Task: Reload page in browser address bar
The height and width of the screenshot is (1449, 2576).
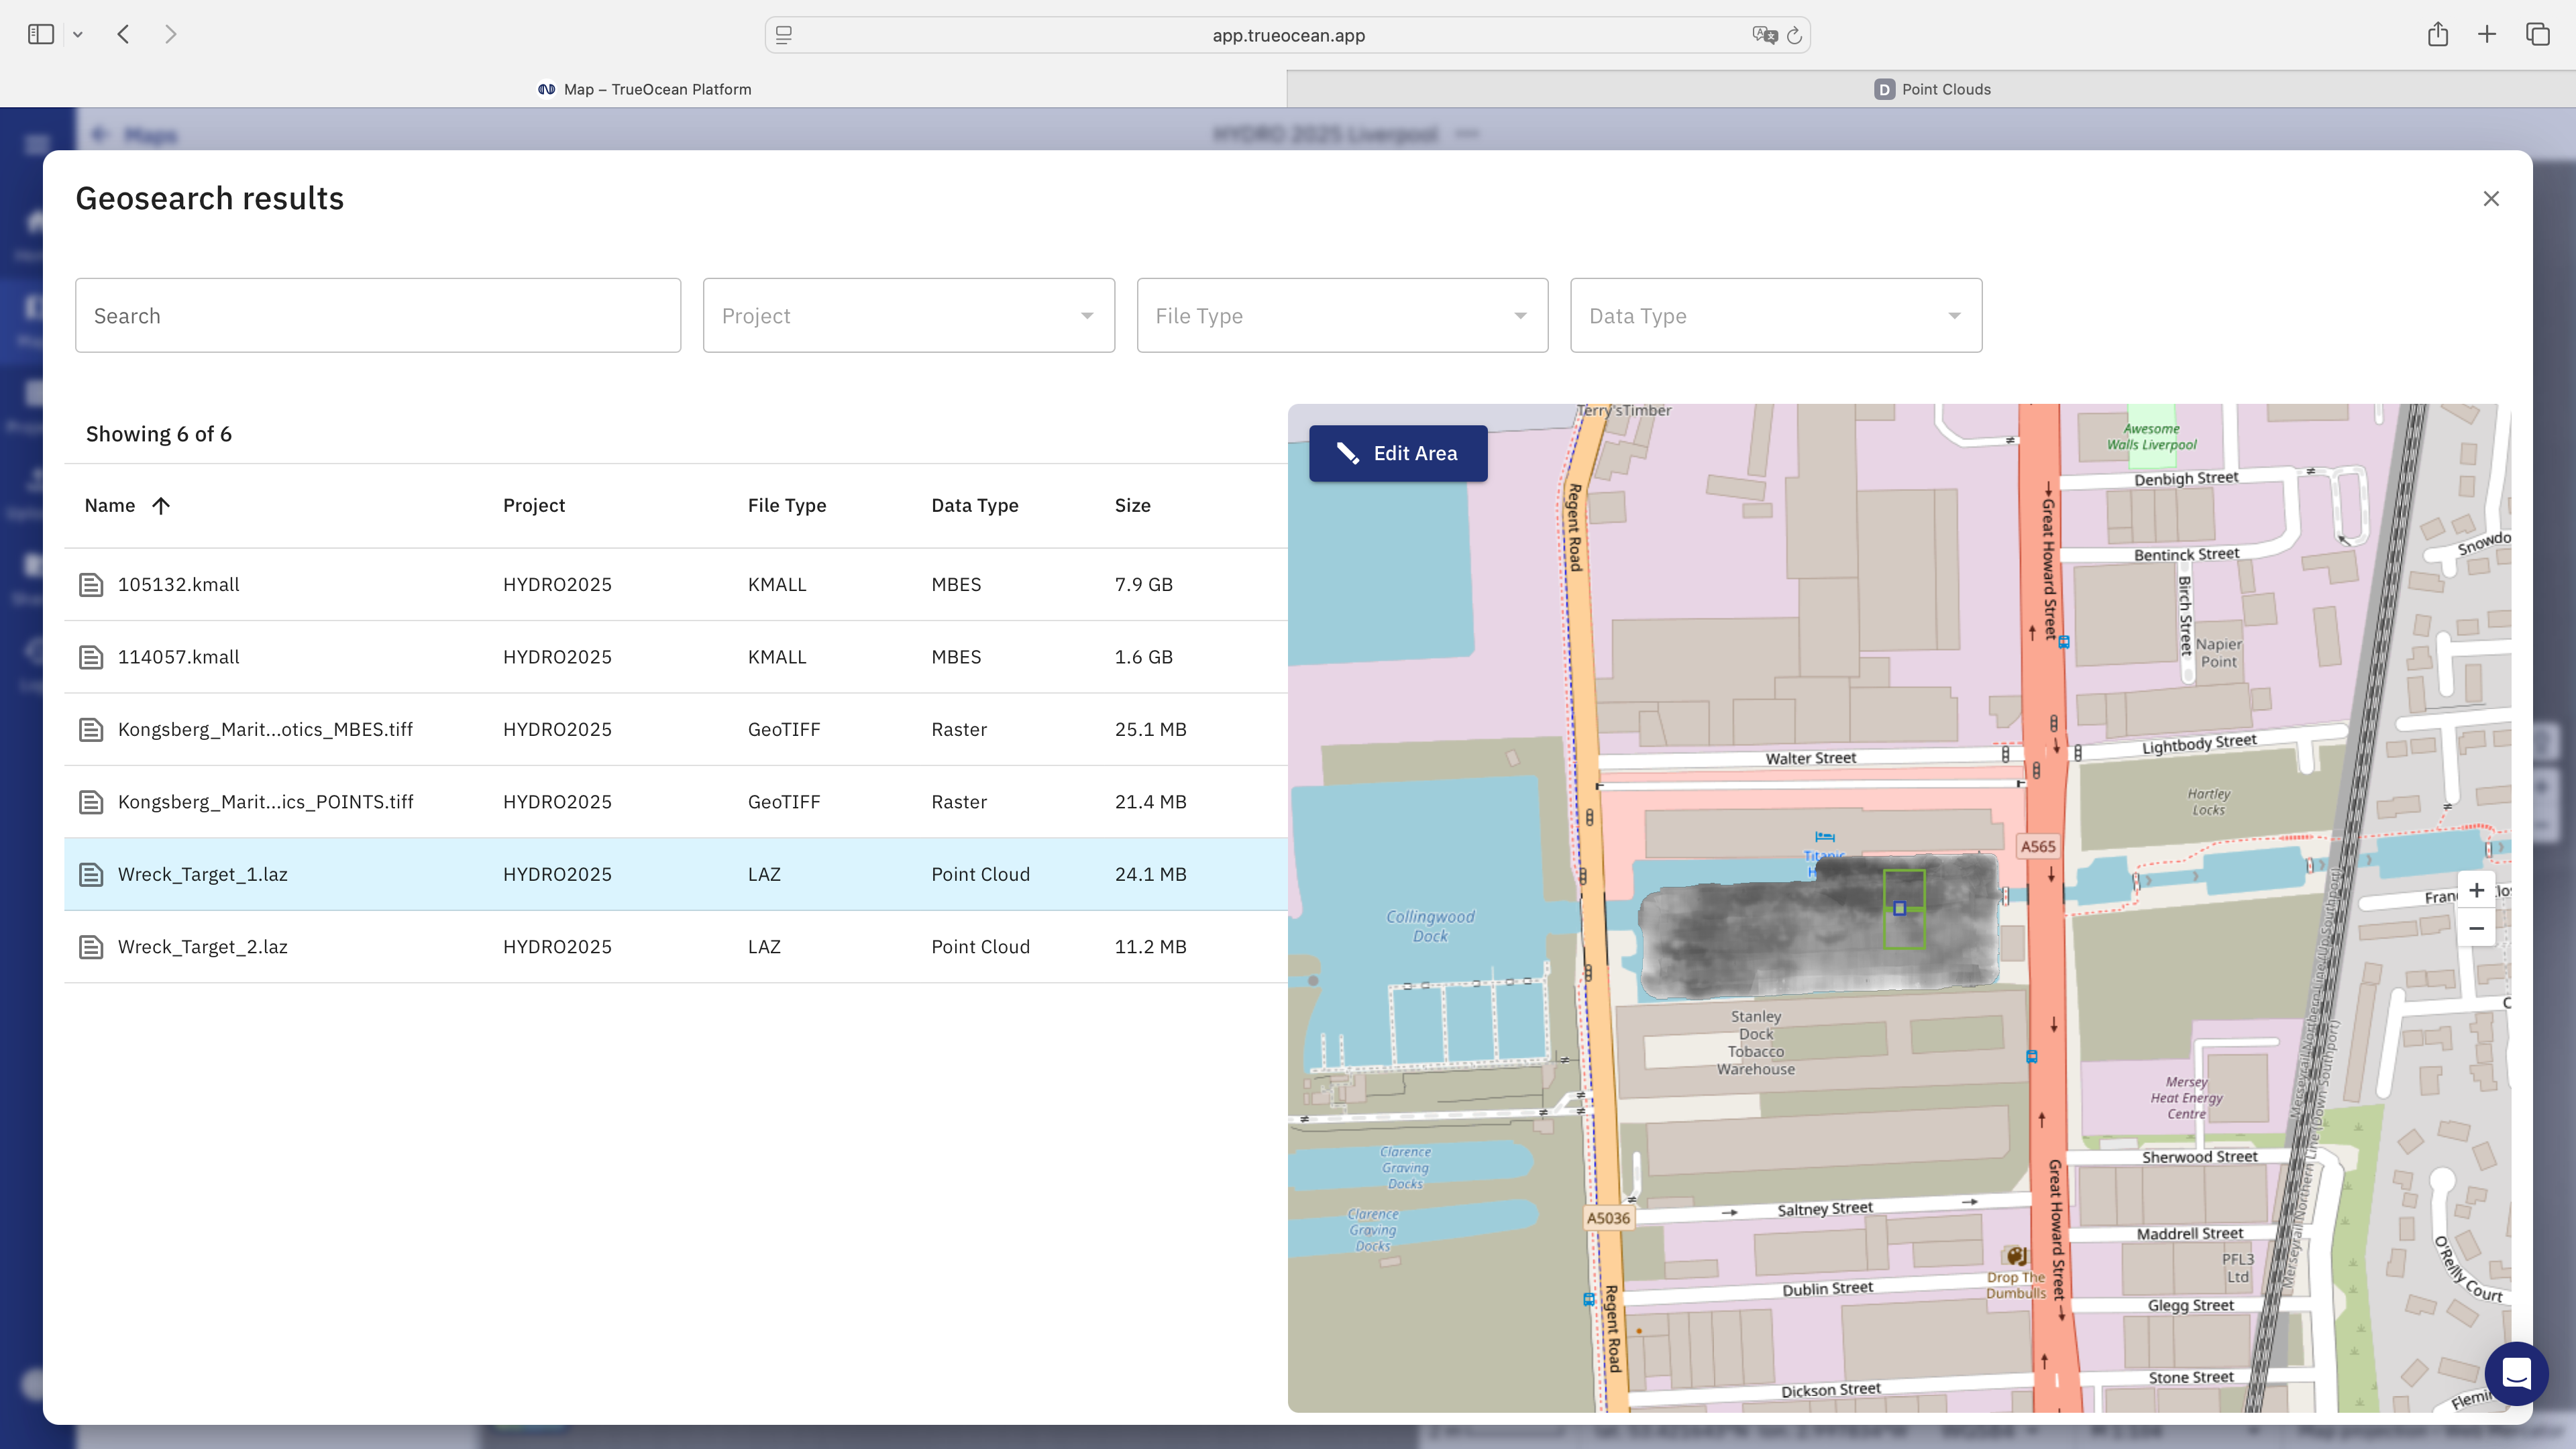Action: [1794, 36]
